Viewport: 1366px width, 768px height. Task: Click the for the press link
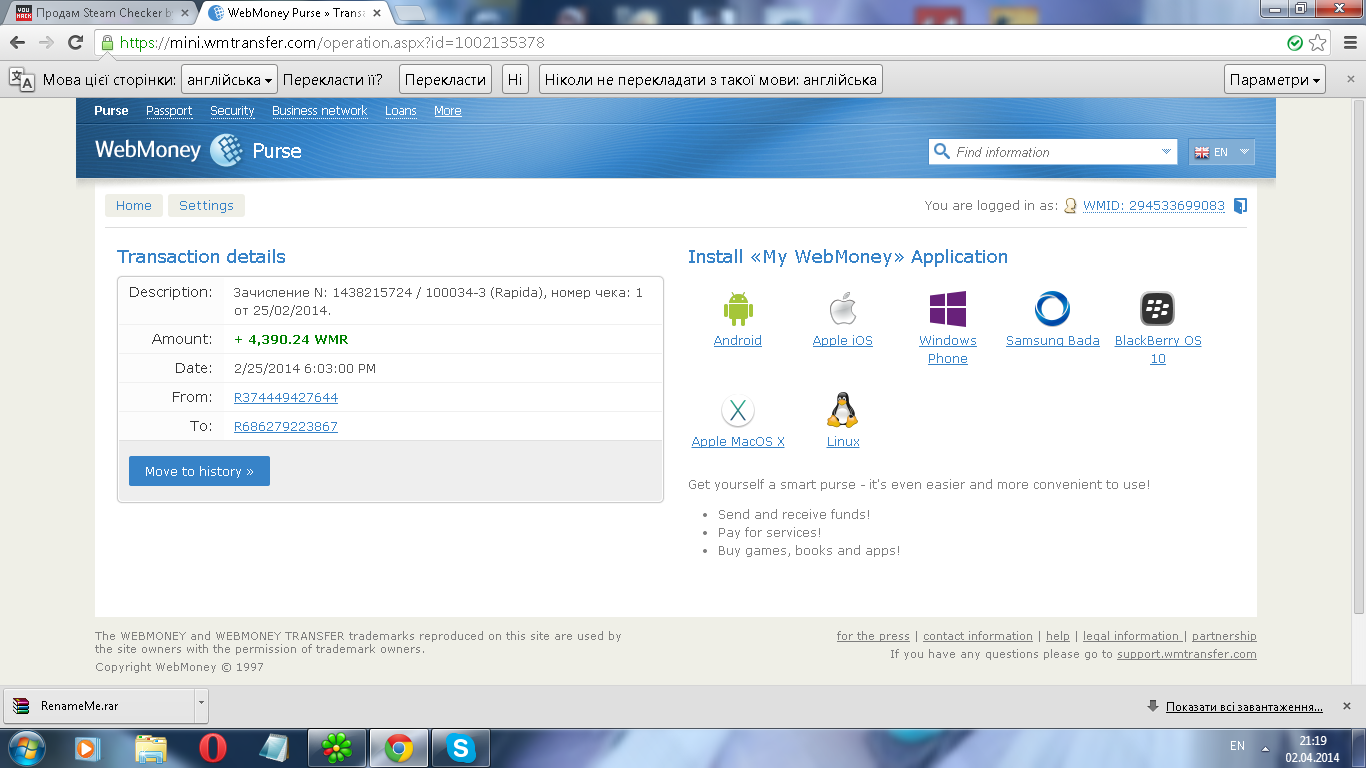point(873,636)
